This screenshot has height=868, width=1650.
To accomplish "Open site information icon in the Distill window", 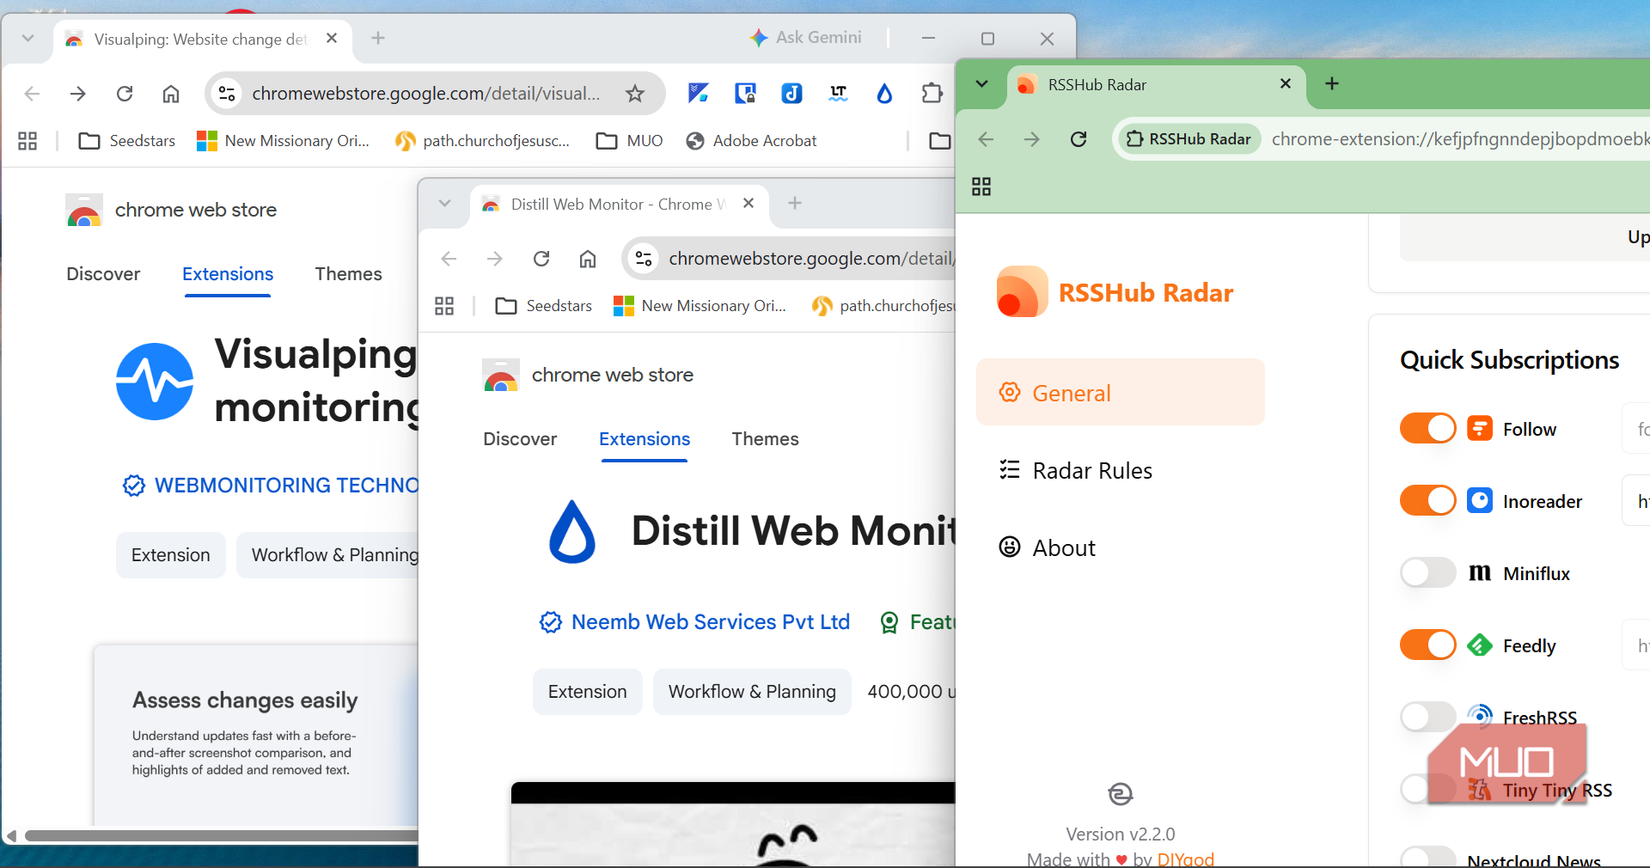I will 644,259.
